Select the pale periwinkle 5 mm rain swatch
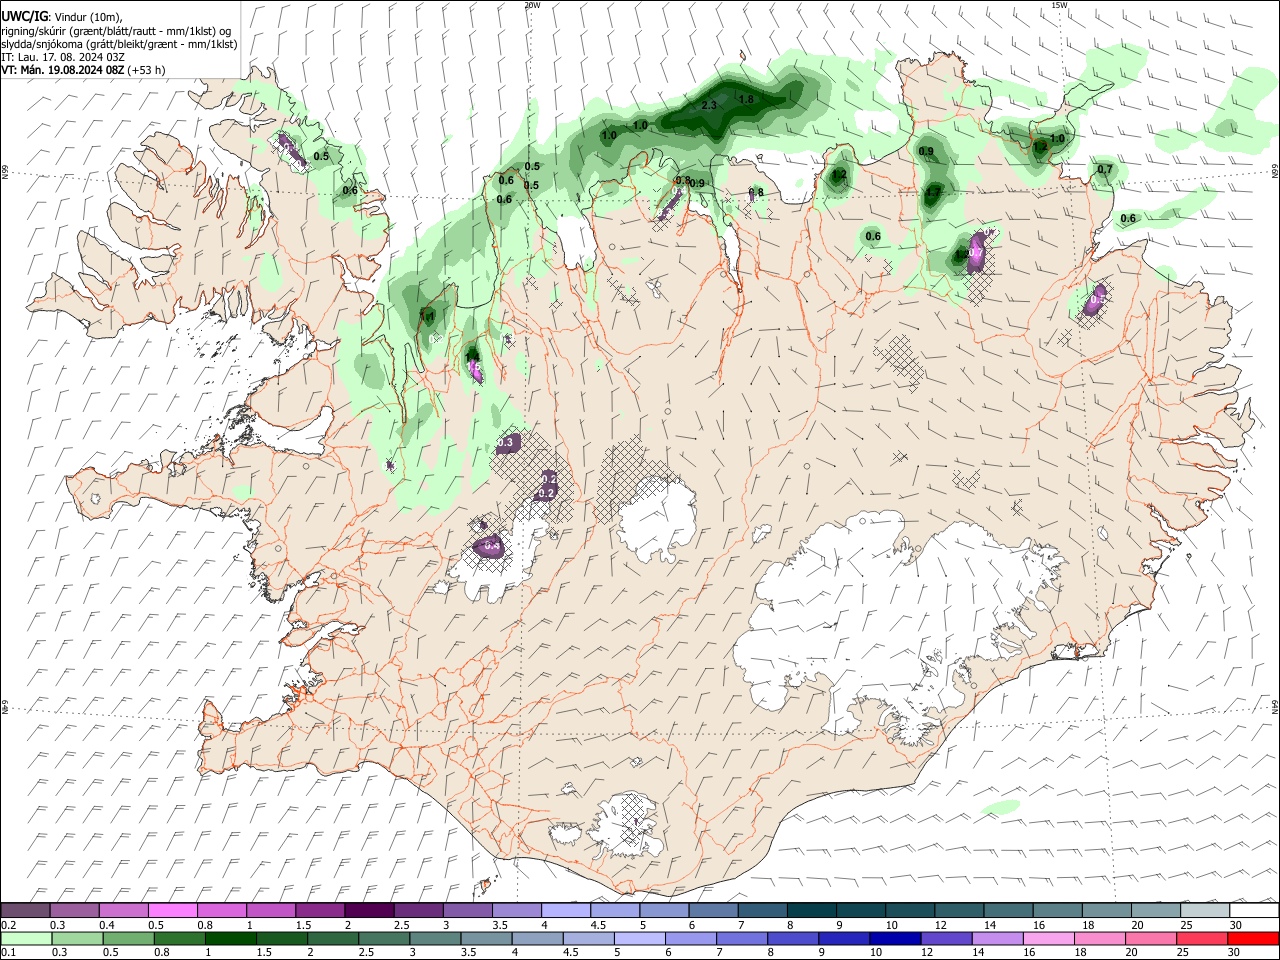The image size is (1280, 960). coord(640,938)
